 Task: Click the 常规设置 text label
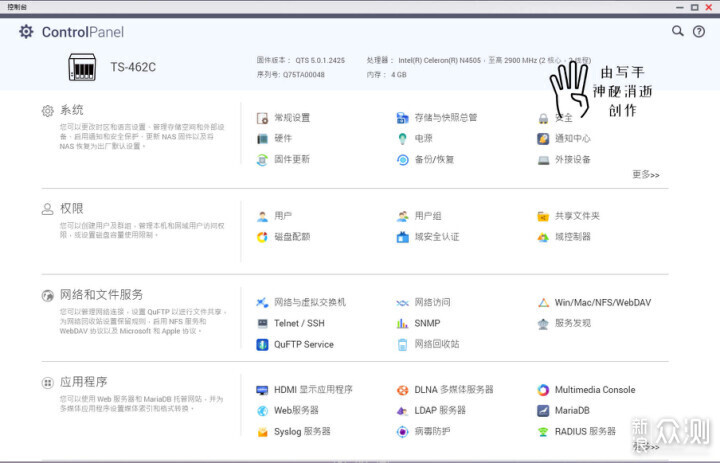(x=292, y=118)
